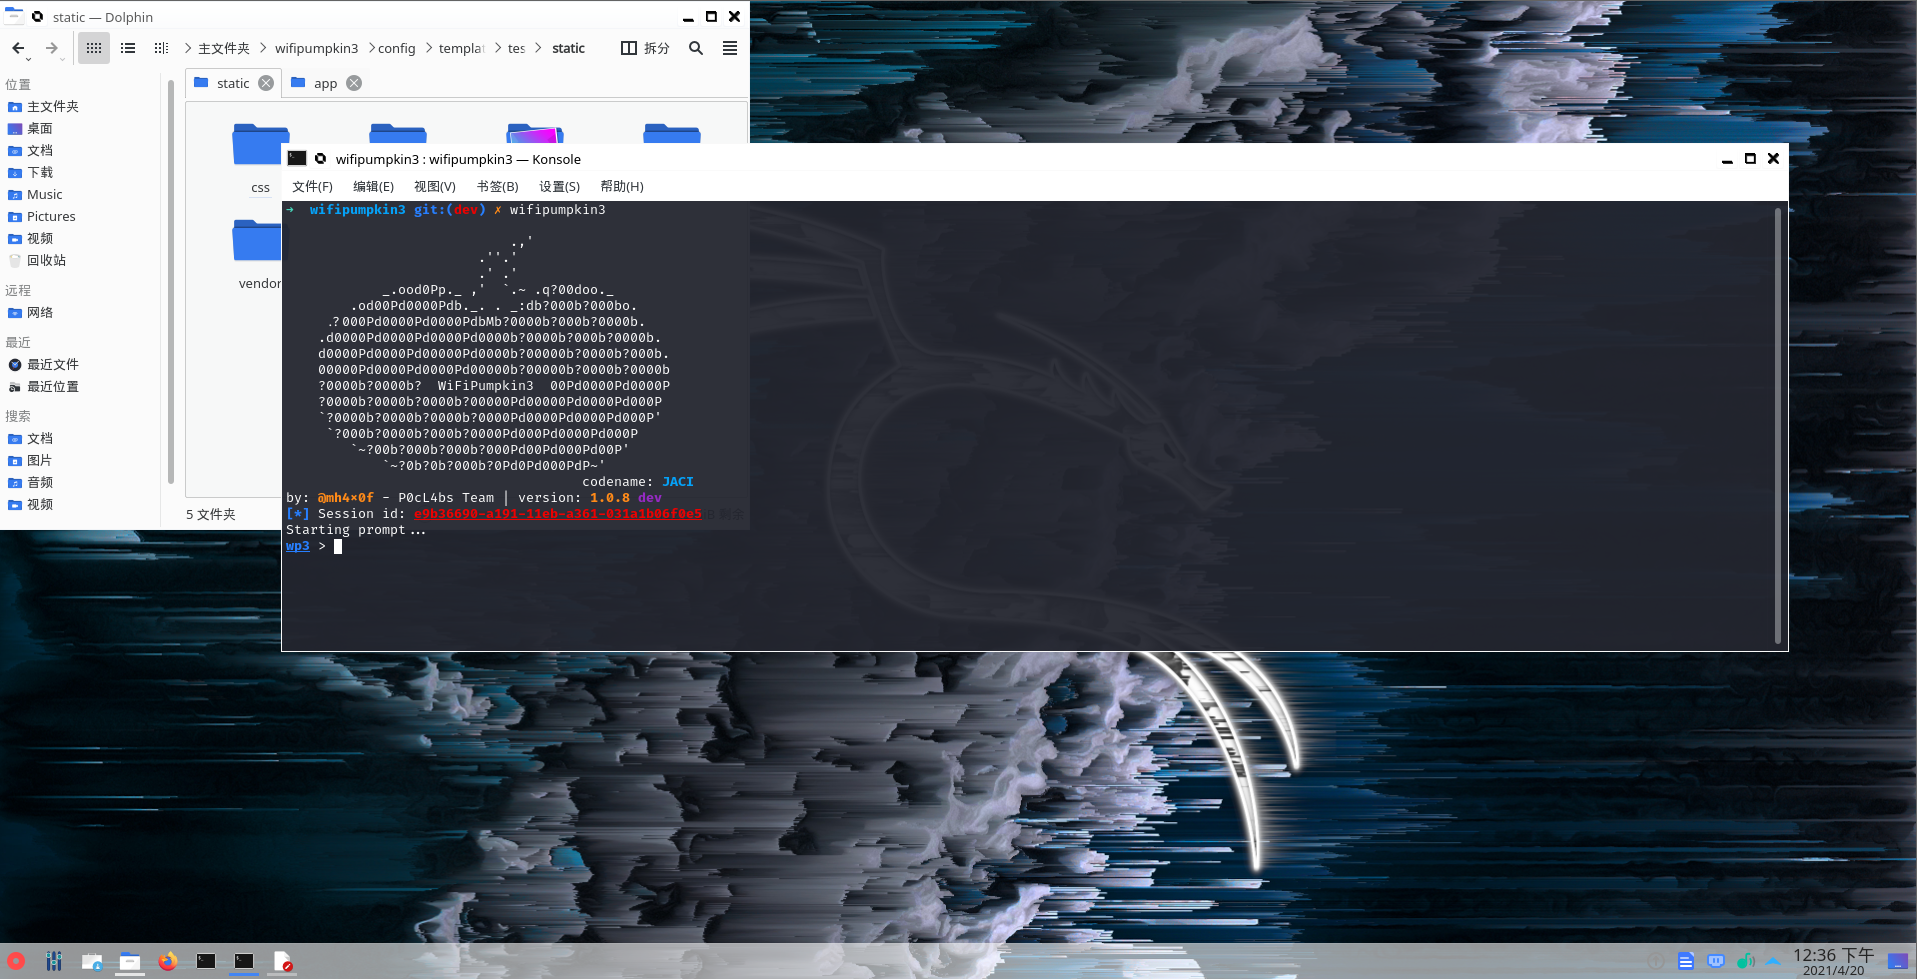Screen dimensions: 1917x979
Task: Expand chevron before static in breadcrumb
Action: [x=538, y=48]
